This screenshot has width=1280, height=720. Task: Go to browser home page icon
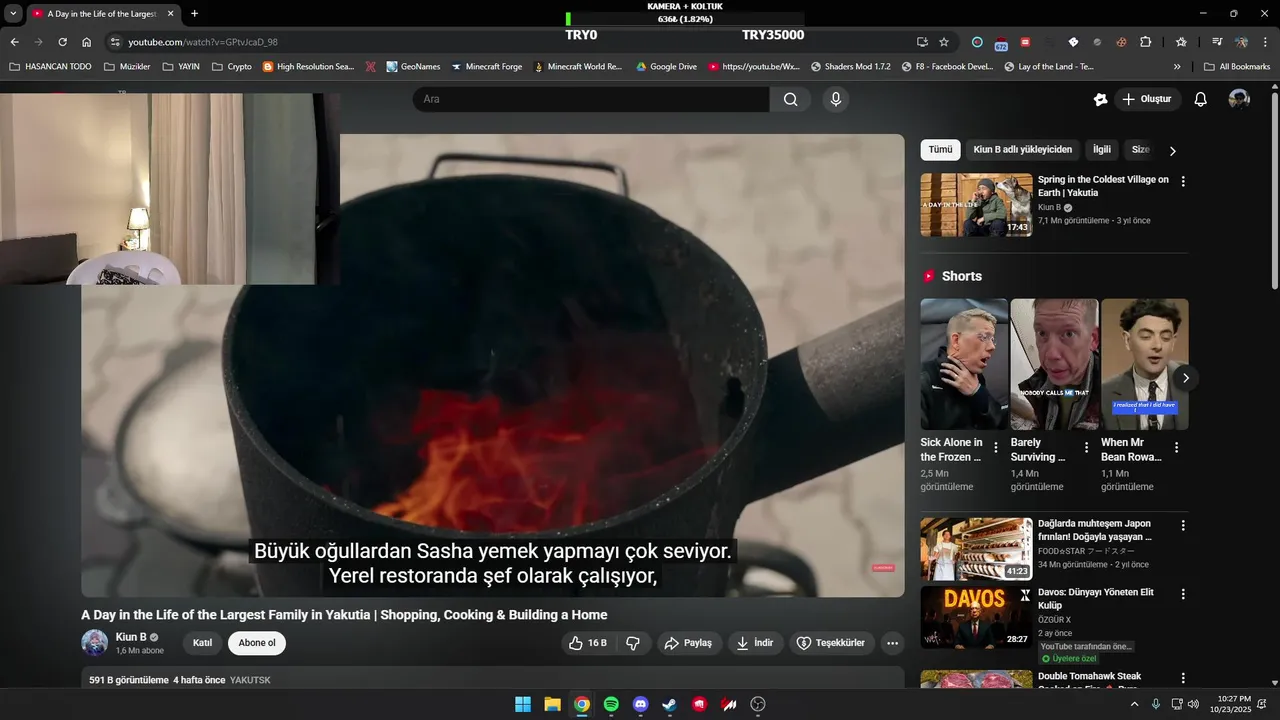pyautogui.click(x=87, y=42)
